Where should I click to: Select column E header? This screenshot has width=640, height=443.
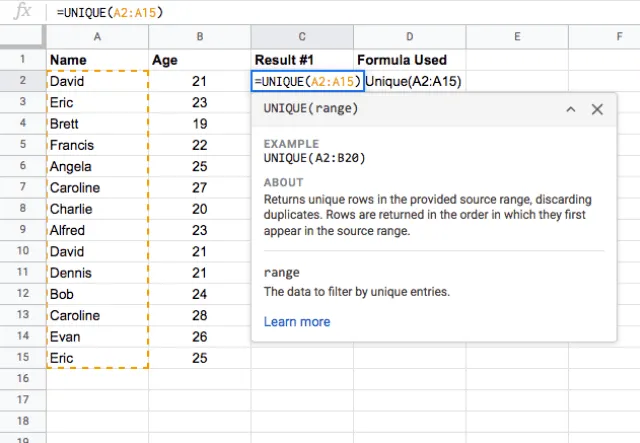click(517, 37)
